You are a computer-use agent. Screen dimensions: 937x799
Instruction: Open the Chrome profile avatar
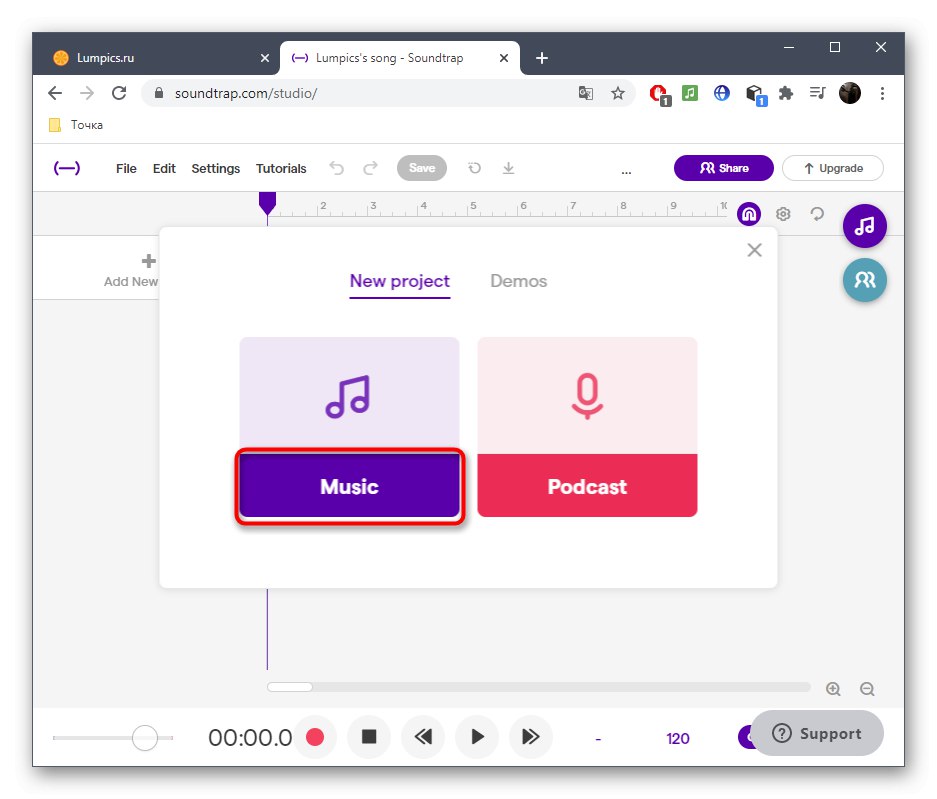[850, 93]
